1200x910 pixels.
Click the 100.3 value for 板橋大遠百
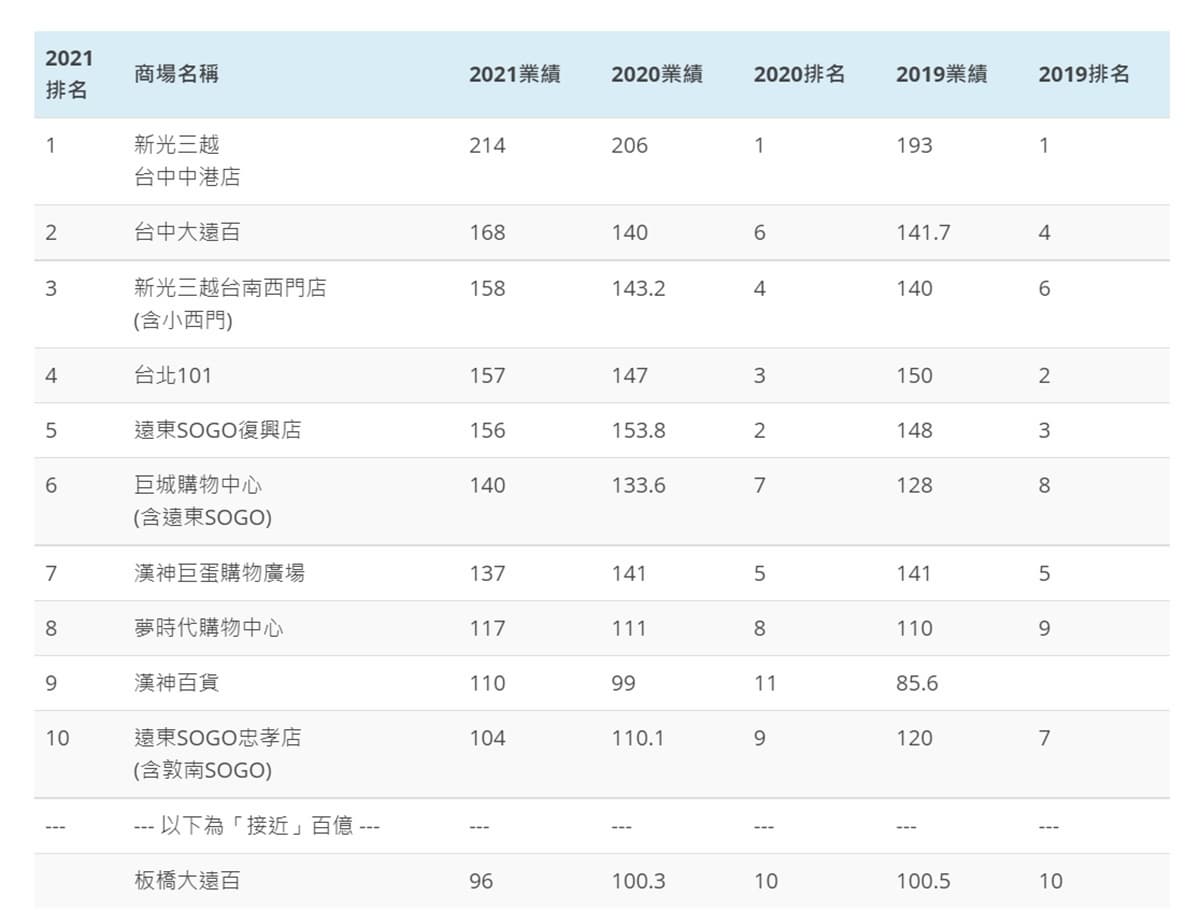click(x=638, y=881)
